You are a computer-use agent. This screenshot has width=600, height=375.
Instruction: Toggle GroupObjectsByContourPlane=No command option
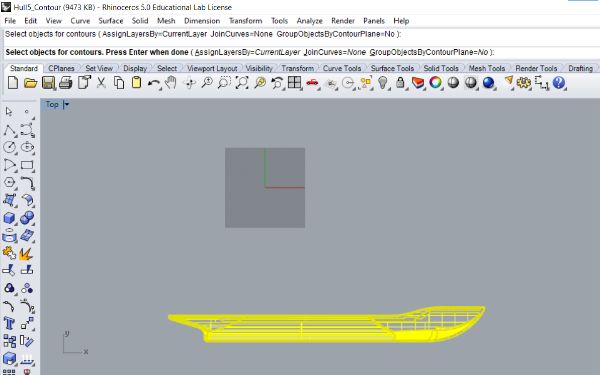tap(429, 52)
